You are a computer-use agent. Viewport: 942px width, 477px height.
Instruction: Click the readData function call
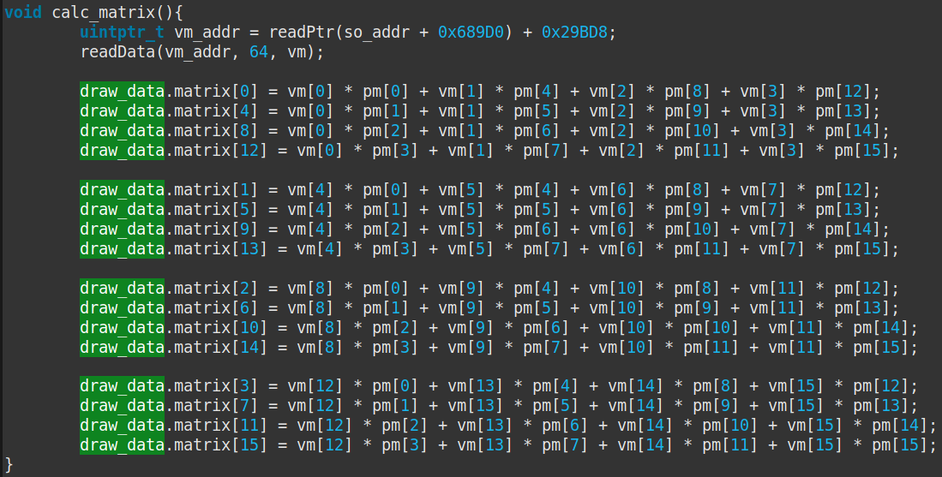[x=118, y=52]
